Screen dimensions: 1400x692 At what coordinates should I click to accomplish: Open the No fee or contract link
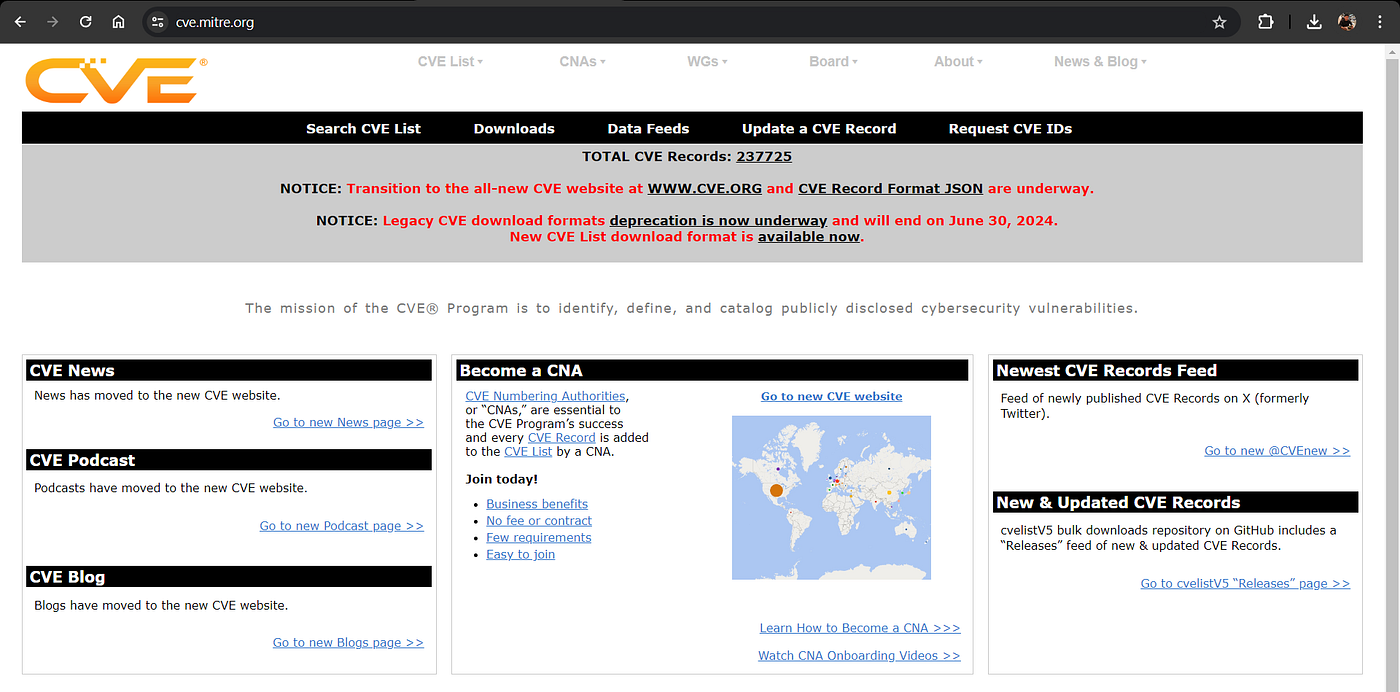click(539, 521)
